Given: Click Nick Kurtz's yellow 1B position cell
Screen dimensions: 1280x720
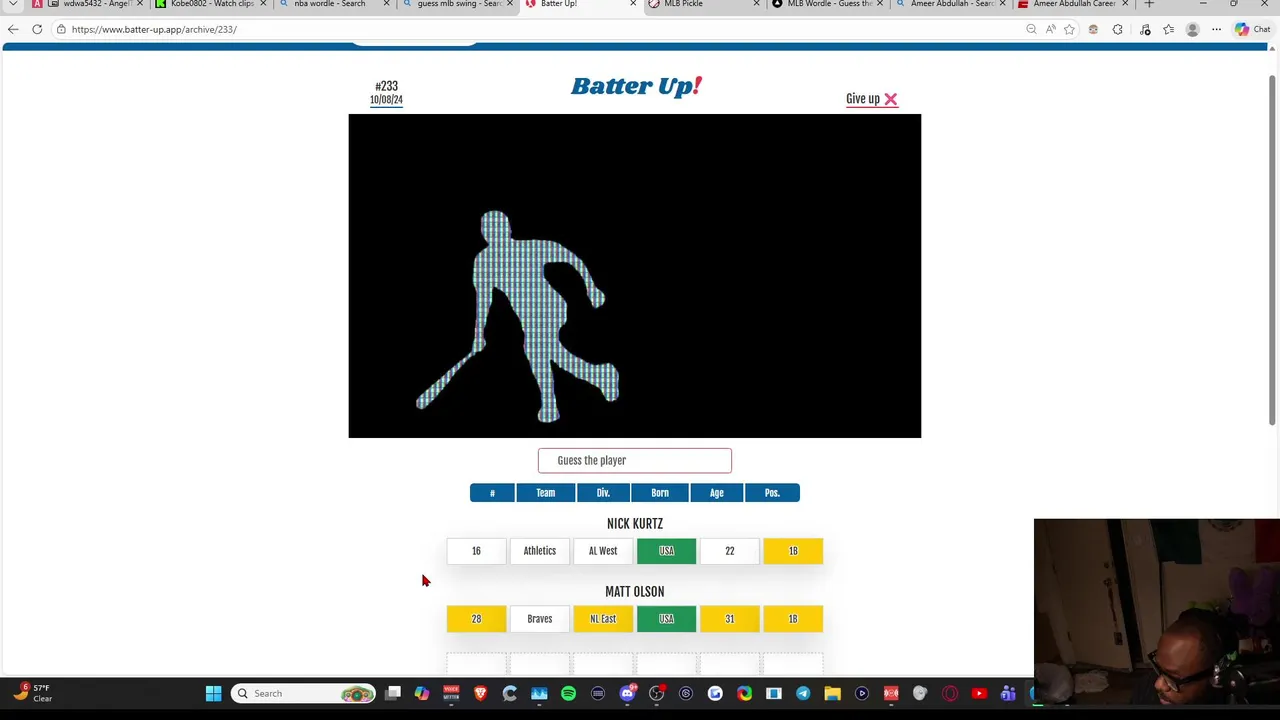Looking at the screenshot, I should pyautogui.click(x=793, y=551).
